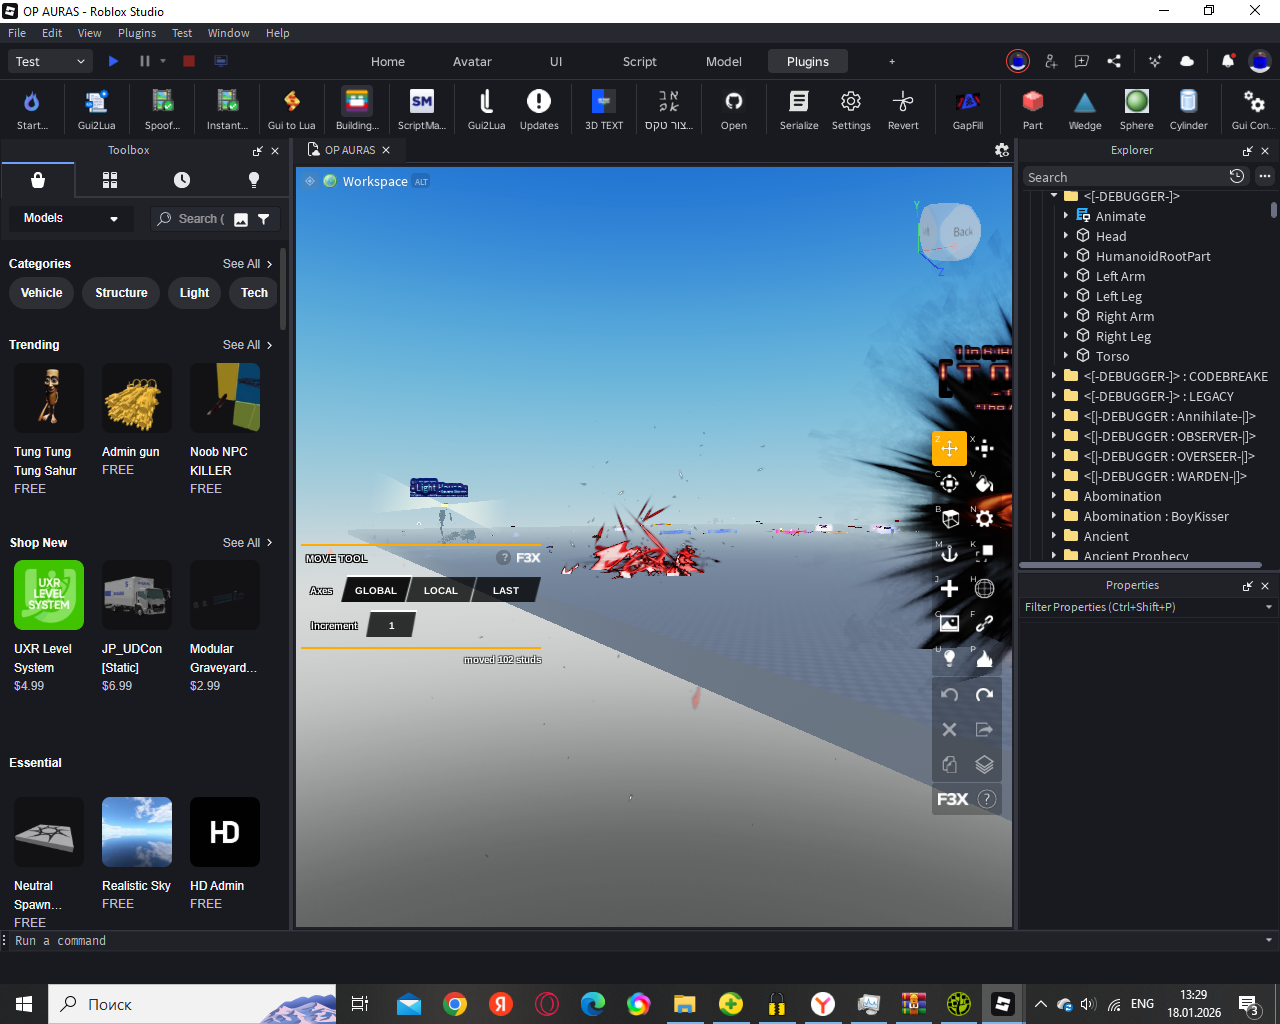
Task: Switch to the Model ribbon tab
Action: [x=724, y=61]
